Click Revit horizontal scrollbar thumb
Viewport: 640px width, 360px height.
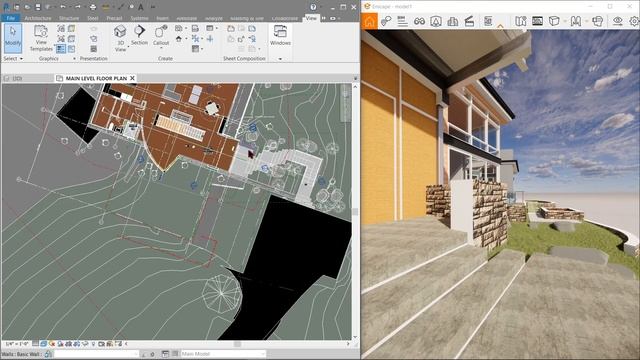click(237, 344)
